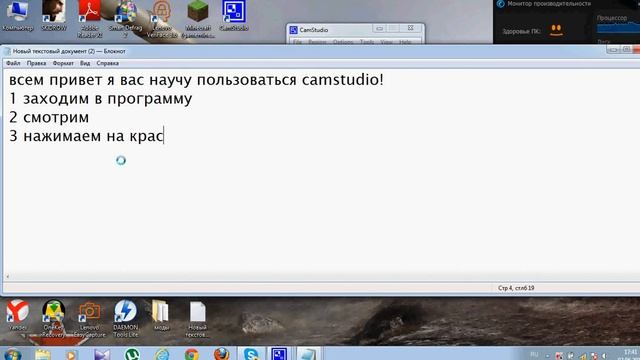Minimize the CamStudio window
The width and height of the screenshot is (640, 360).
click(380, 28)
